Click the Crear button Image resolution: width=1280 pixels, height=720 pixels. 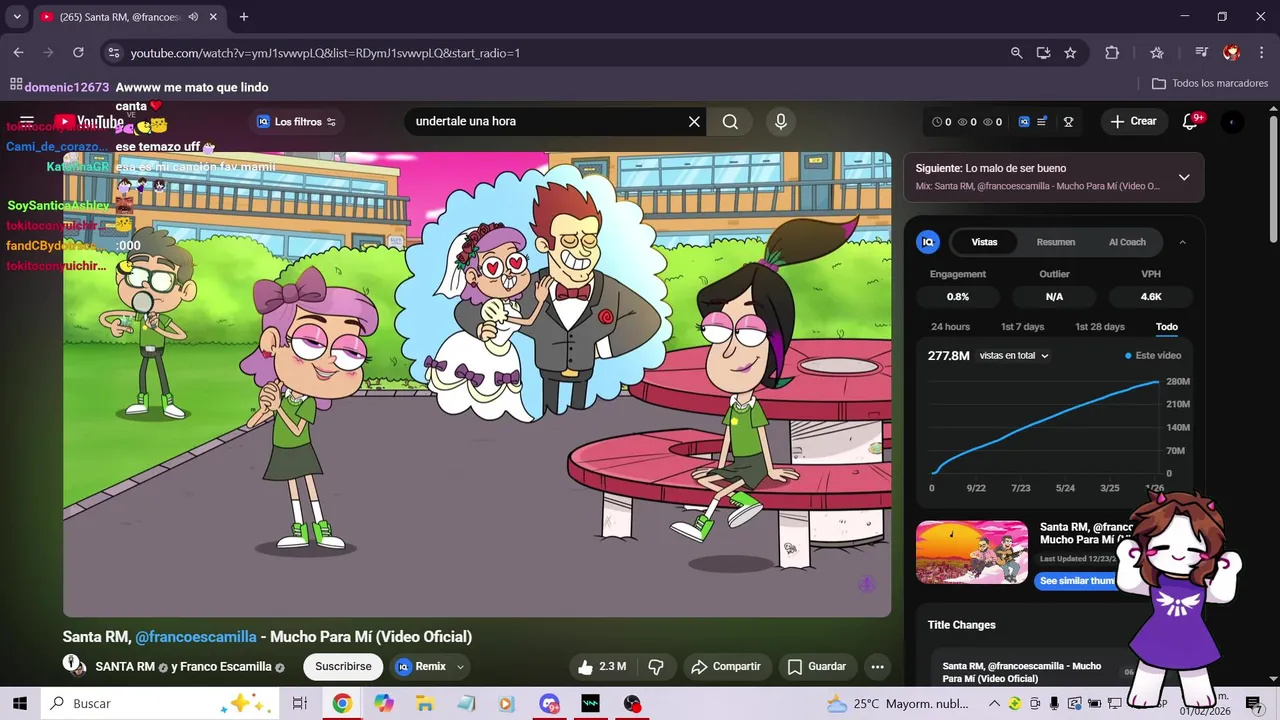click(1134, 122)
